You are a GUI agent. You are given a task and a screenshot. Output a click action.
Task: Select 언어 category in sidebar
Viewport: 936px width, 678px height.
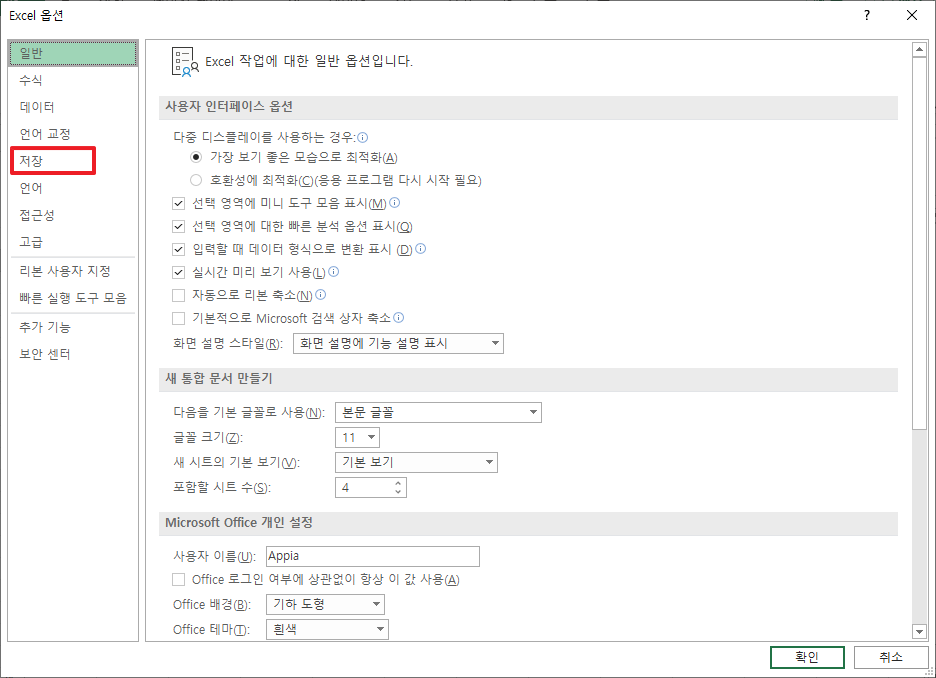73,189
